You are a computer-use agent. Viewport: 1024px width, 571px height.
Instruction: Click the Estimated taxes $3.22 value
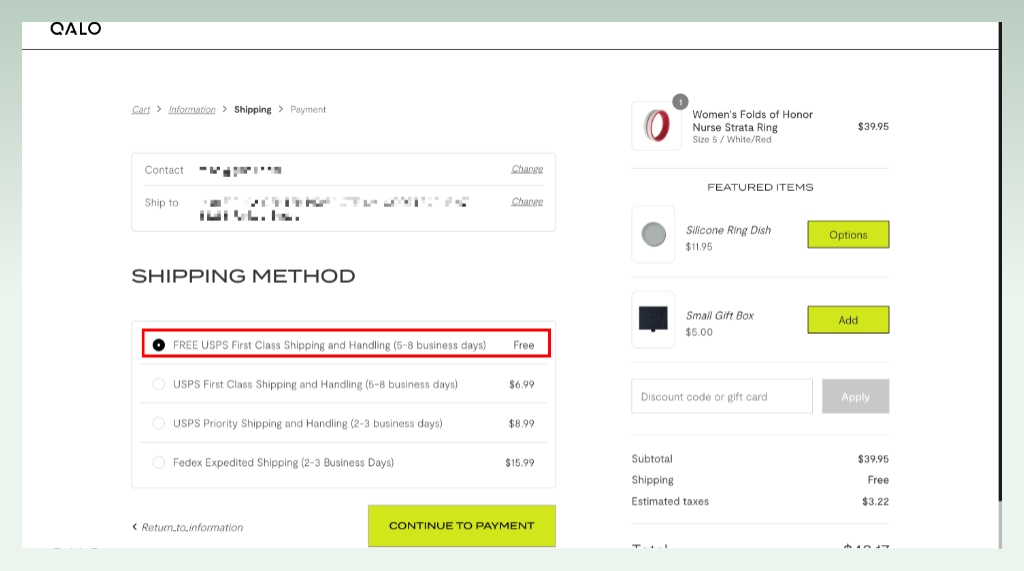(875, 502)
